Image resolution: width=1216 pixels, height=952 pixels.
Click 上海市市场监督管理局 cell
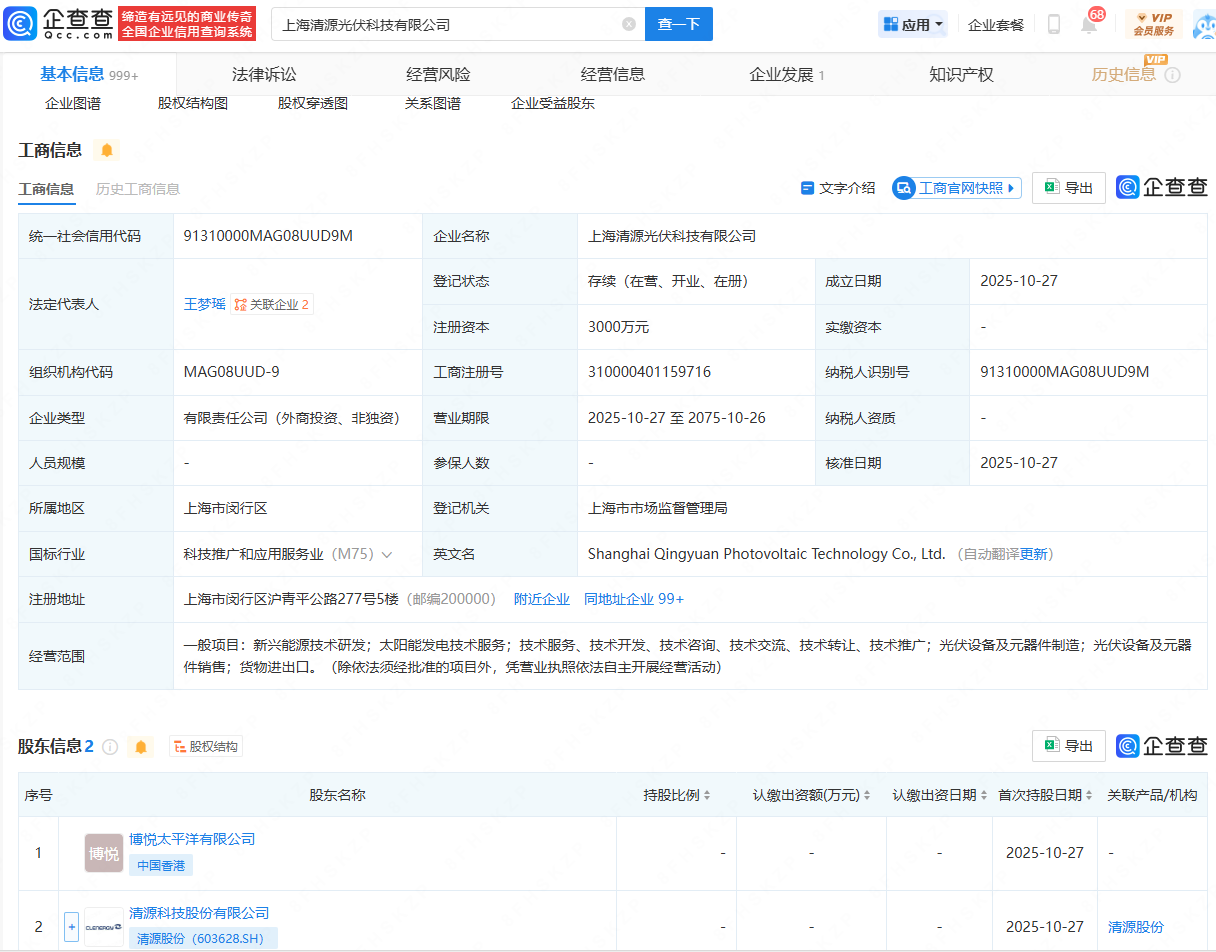click(x=658, y=508)
